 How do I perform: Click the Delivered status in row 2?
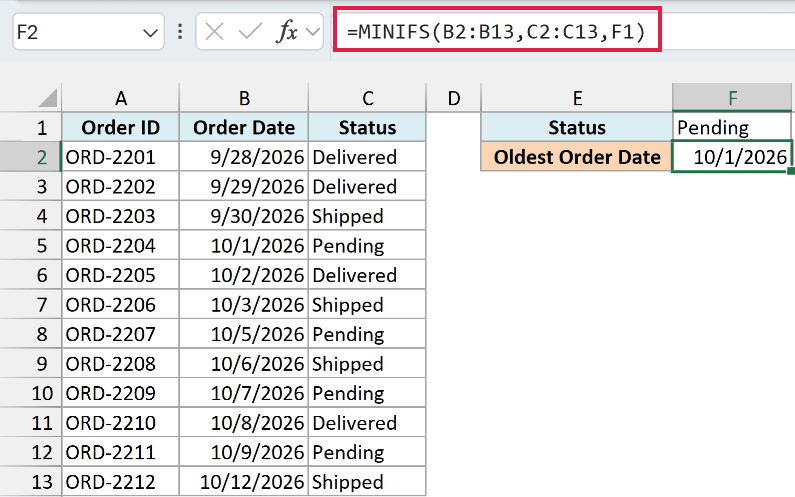coord(367,157)
